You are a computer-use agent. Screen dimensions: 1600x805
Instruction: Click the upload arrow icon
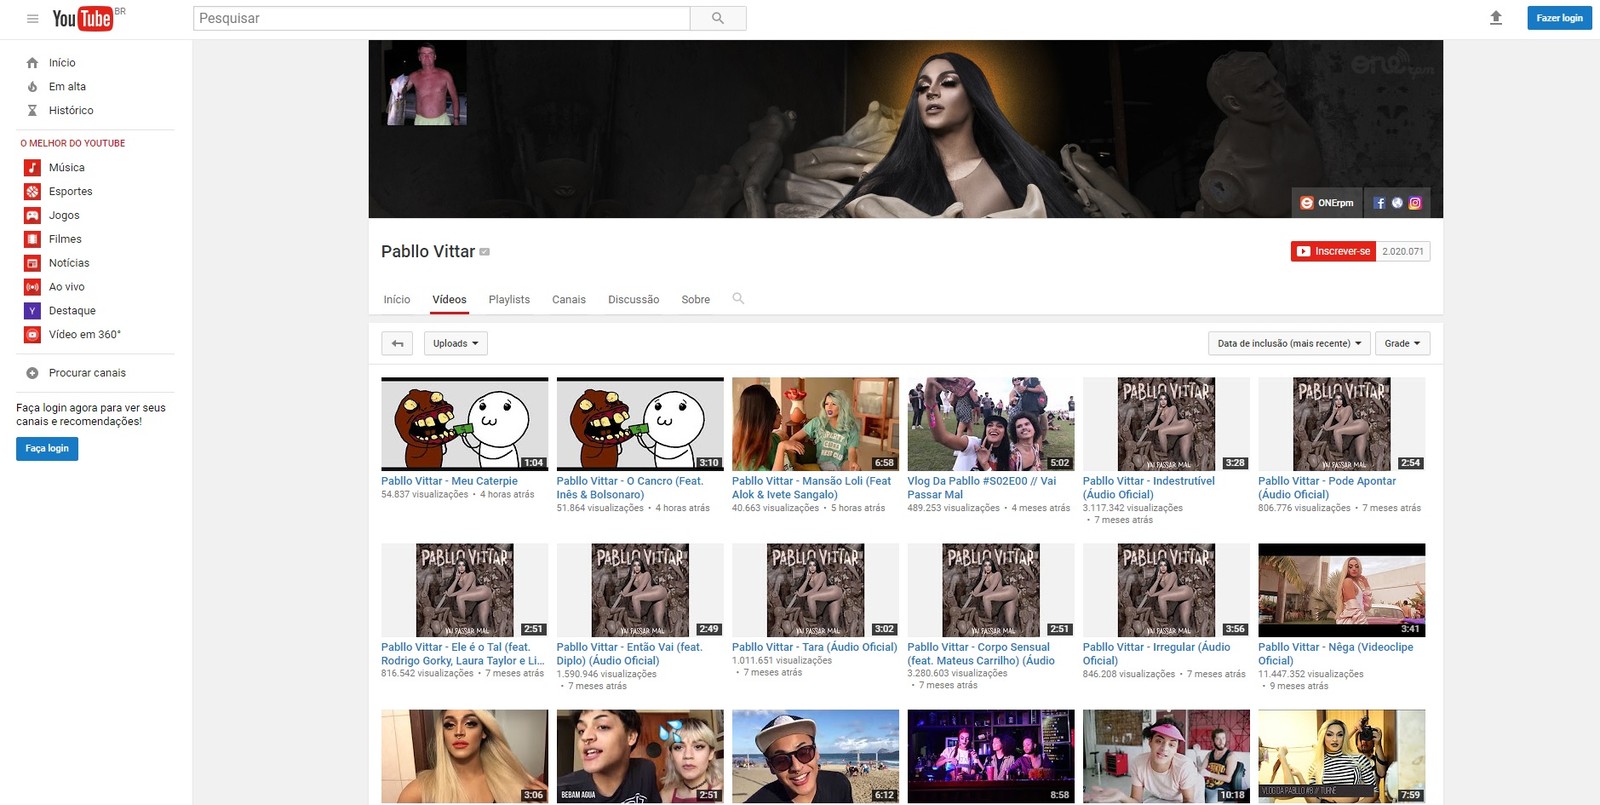[1496, 18]
